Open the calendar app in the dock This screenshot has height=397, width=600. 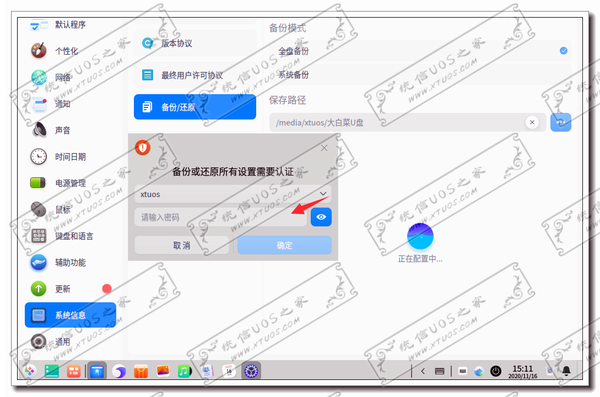point(229,371)
